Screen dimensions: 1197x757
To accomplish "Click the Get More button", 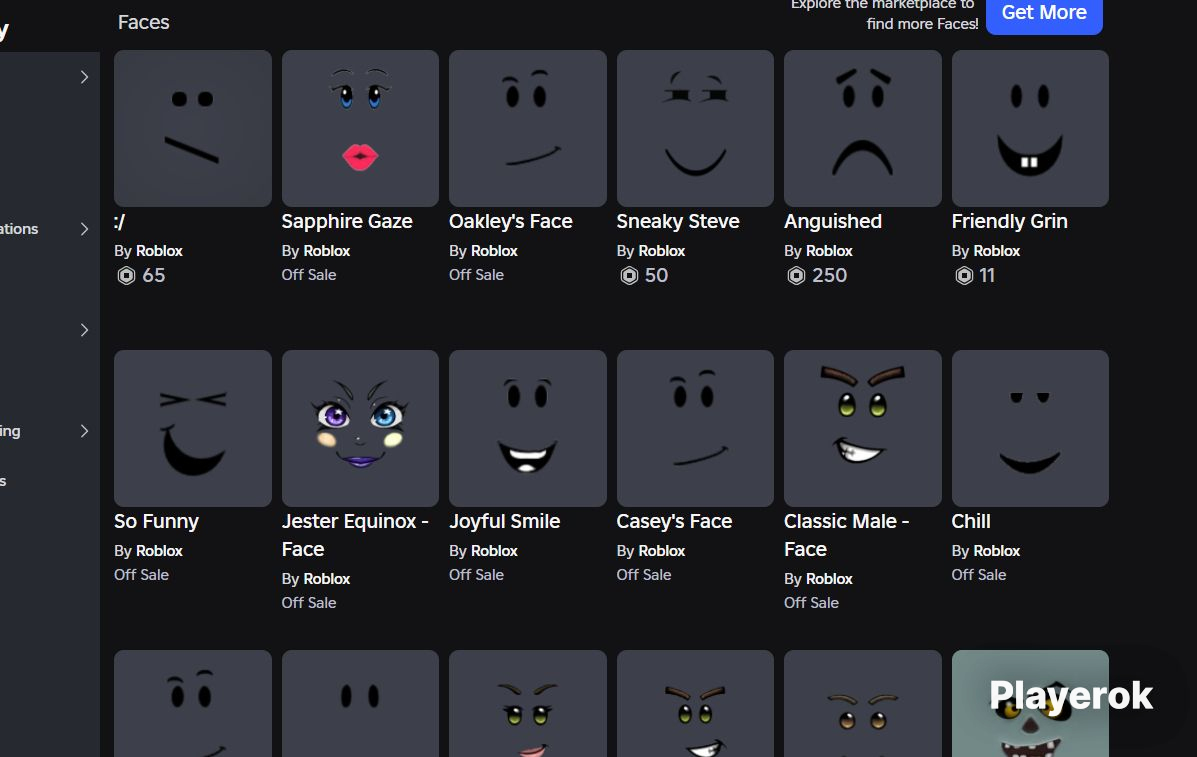I will [1044, 14].
